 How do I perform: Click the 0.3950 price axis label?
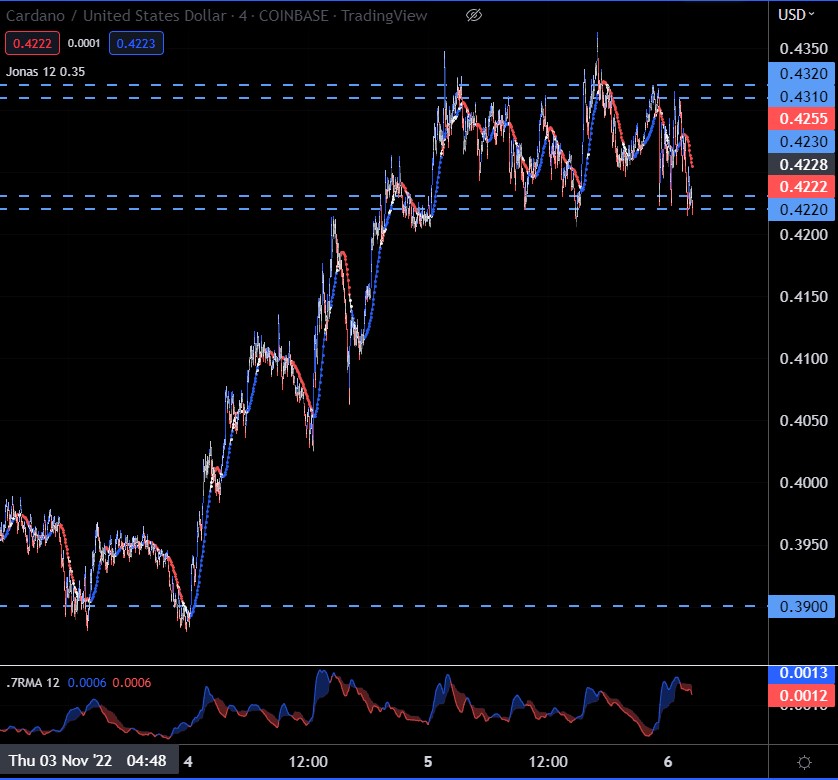pos(803,545)
